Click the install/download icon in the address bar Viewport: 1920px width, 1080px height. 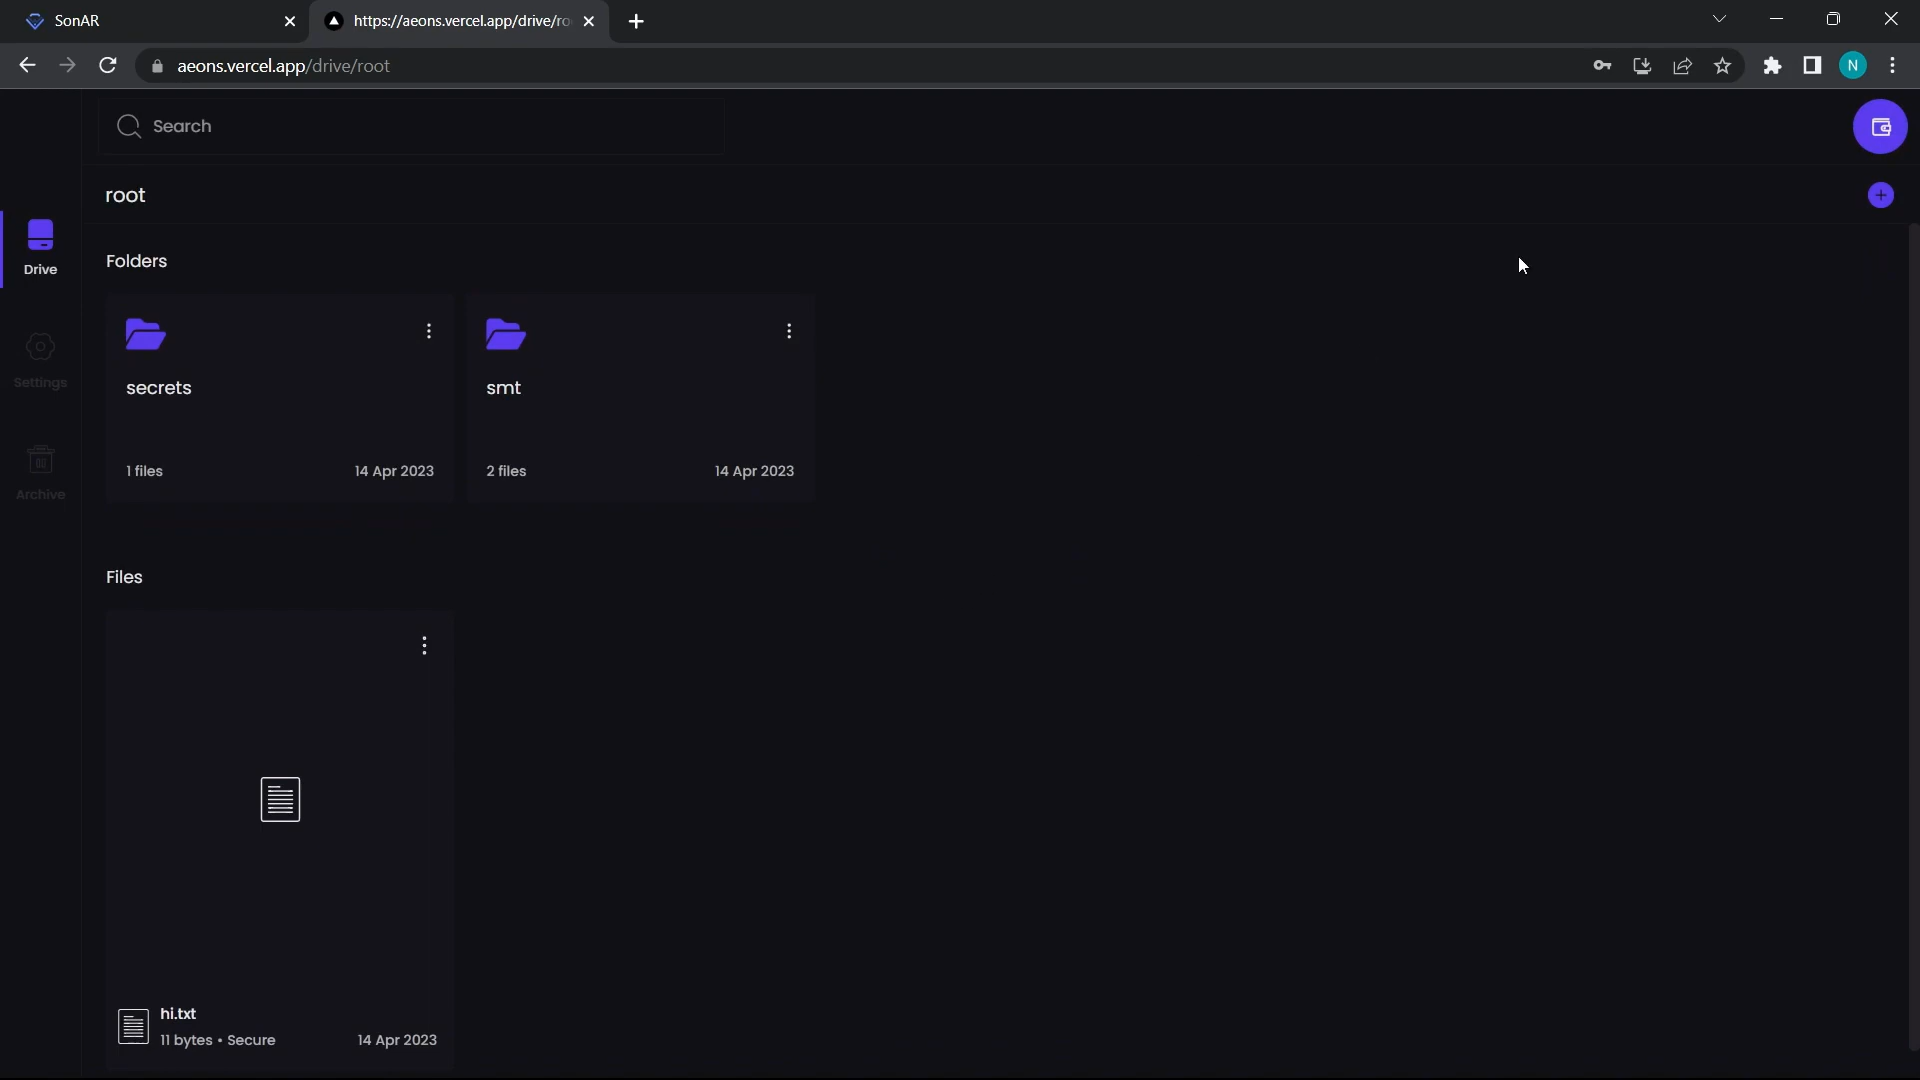1643,65
